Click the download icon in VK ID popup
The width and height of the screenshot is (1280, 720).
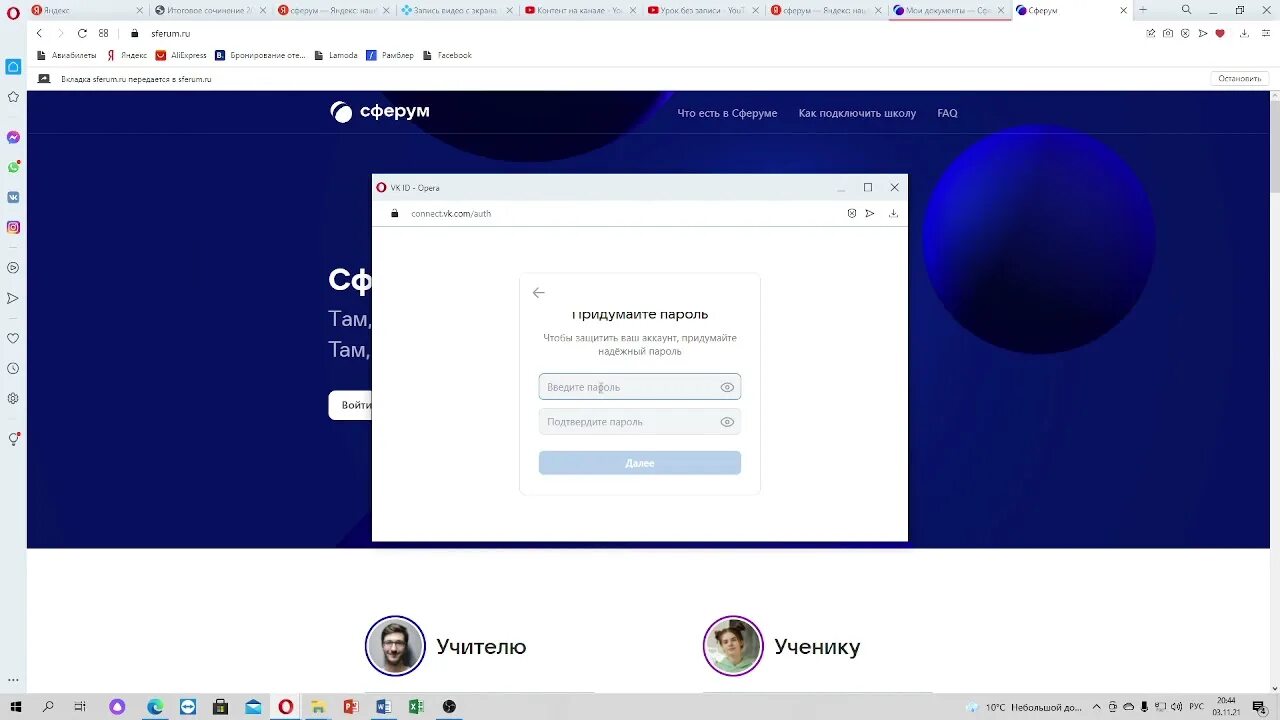(893, 213)
